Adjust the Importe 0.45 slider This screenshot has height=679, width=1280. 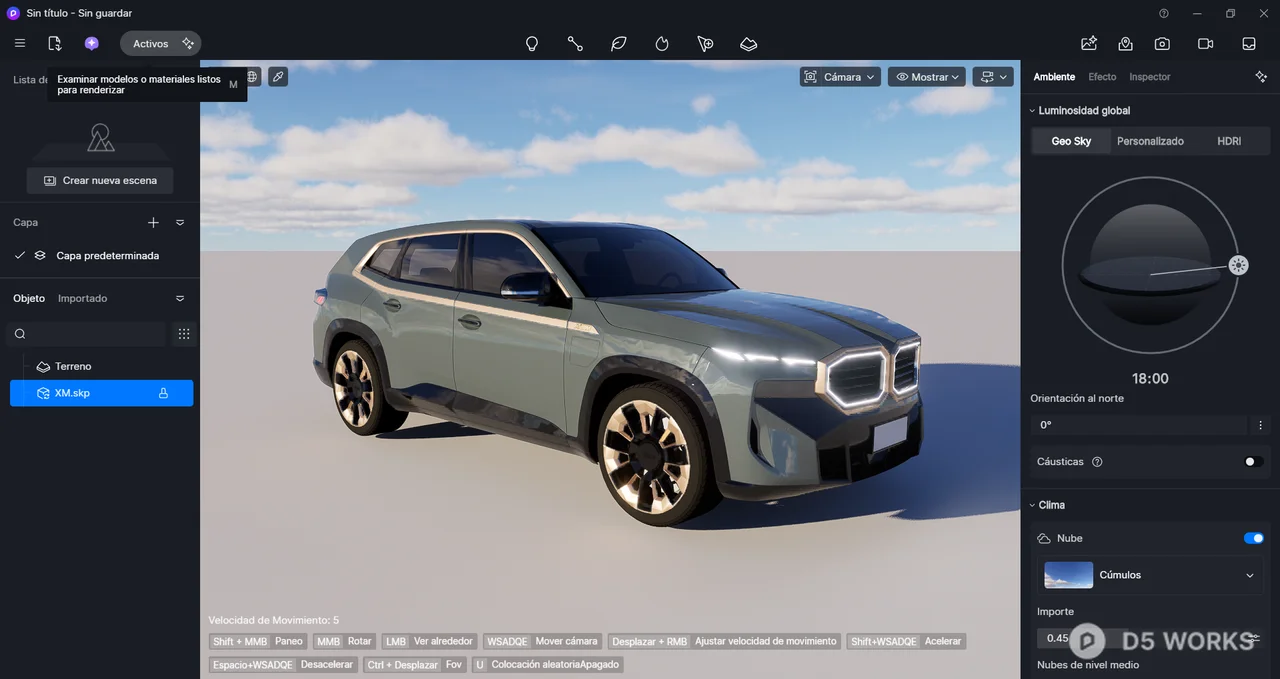1139,638
